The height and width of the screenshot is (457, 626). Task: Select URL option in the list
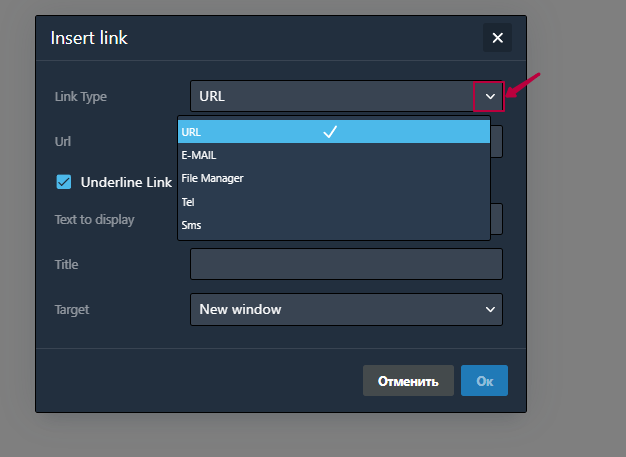pos(250,132)
